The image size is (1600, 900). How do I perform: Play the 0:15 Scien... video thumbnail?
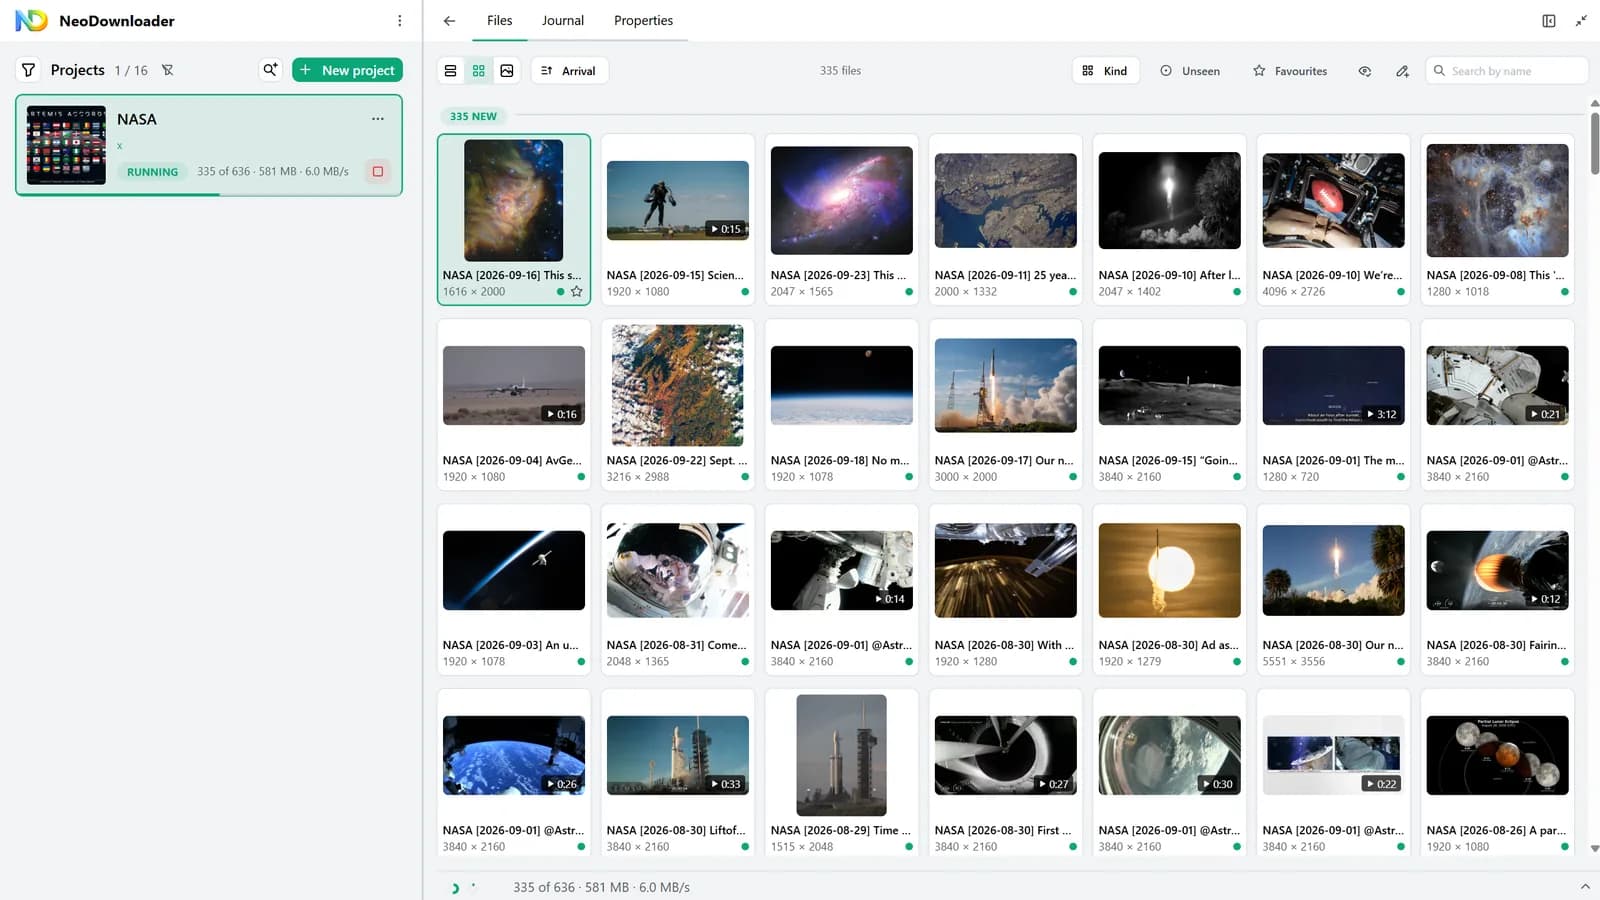coord(678,201)
